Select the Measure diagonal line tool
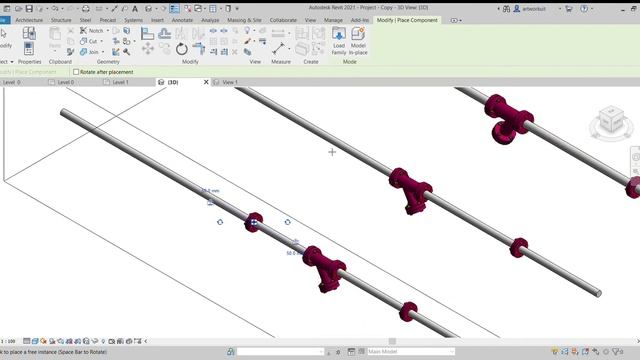Image resolution: width=640 pixels, height=360 pixels. 278,49
